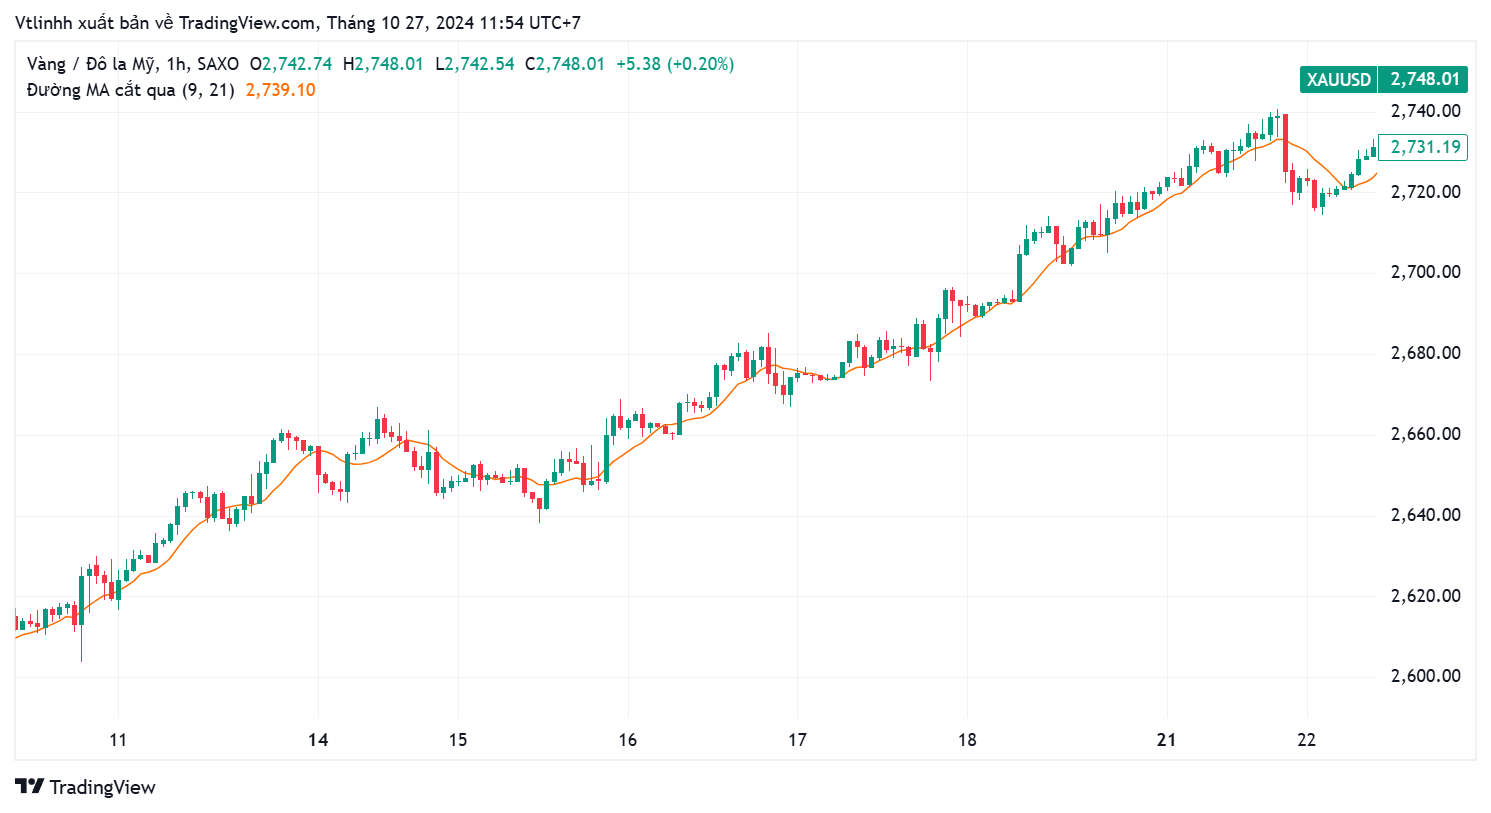
Task: Click the XAUUSD symbol price tag
Action: coord(1338,79)
